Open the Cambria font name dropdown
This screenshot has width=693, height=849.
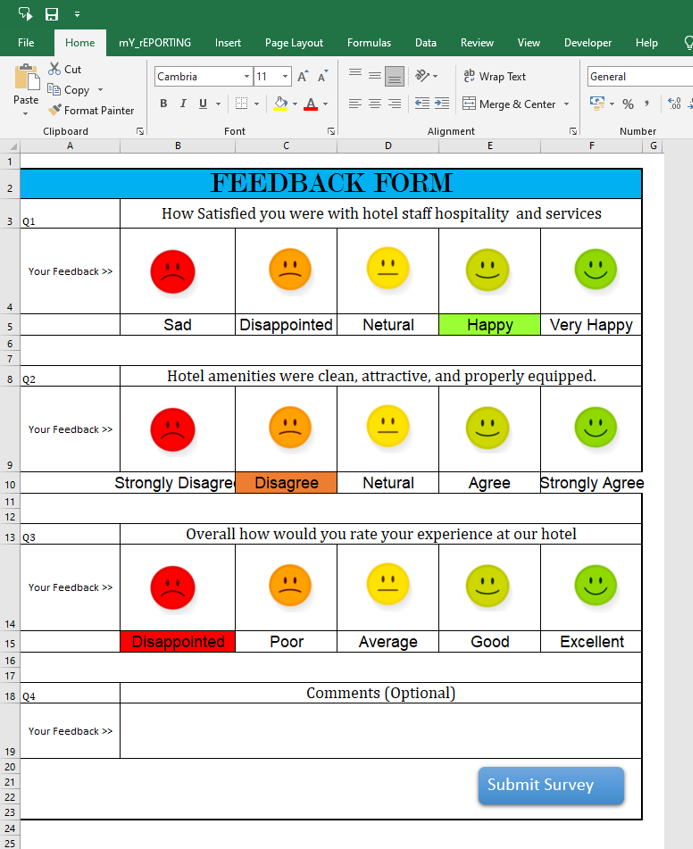pyautogui.click(x=247, y=77)
